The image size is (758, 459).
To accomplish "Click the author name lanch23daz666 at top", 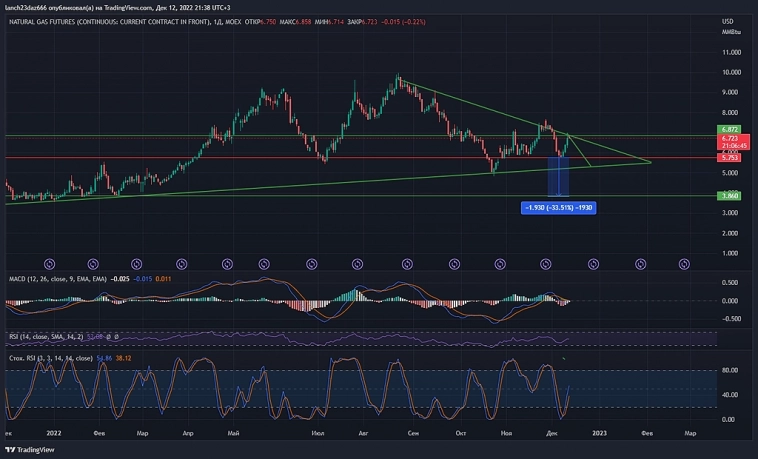I will tap(33, 6).
